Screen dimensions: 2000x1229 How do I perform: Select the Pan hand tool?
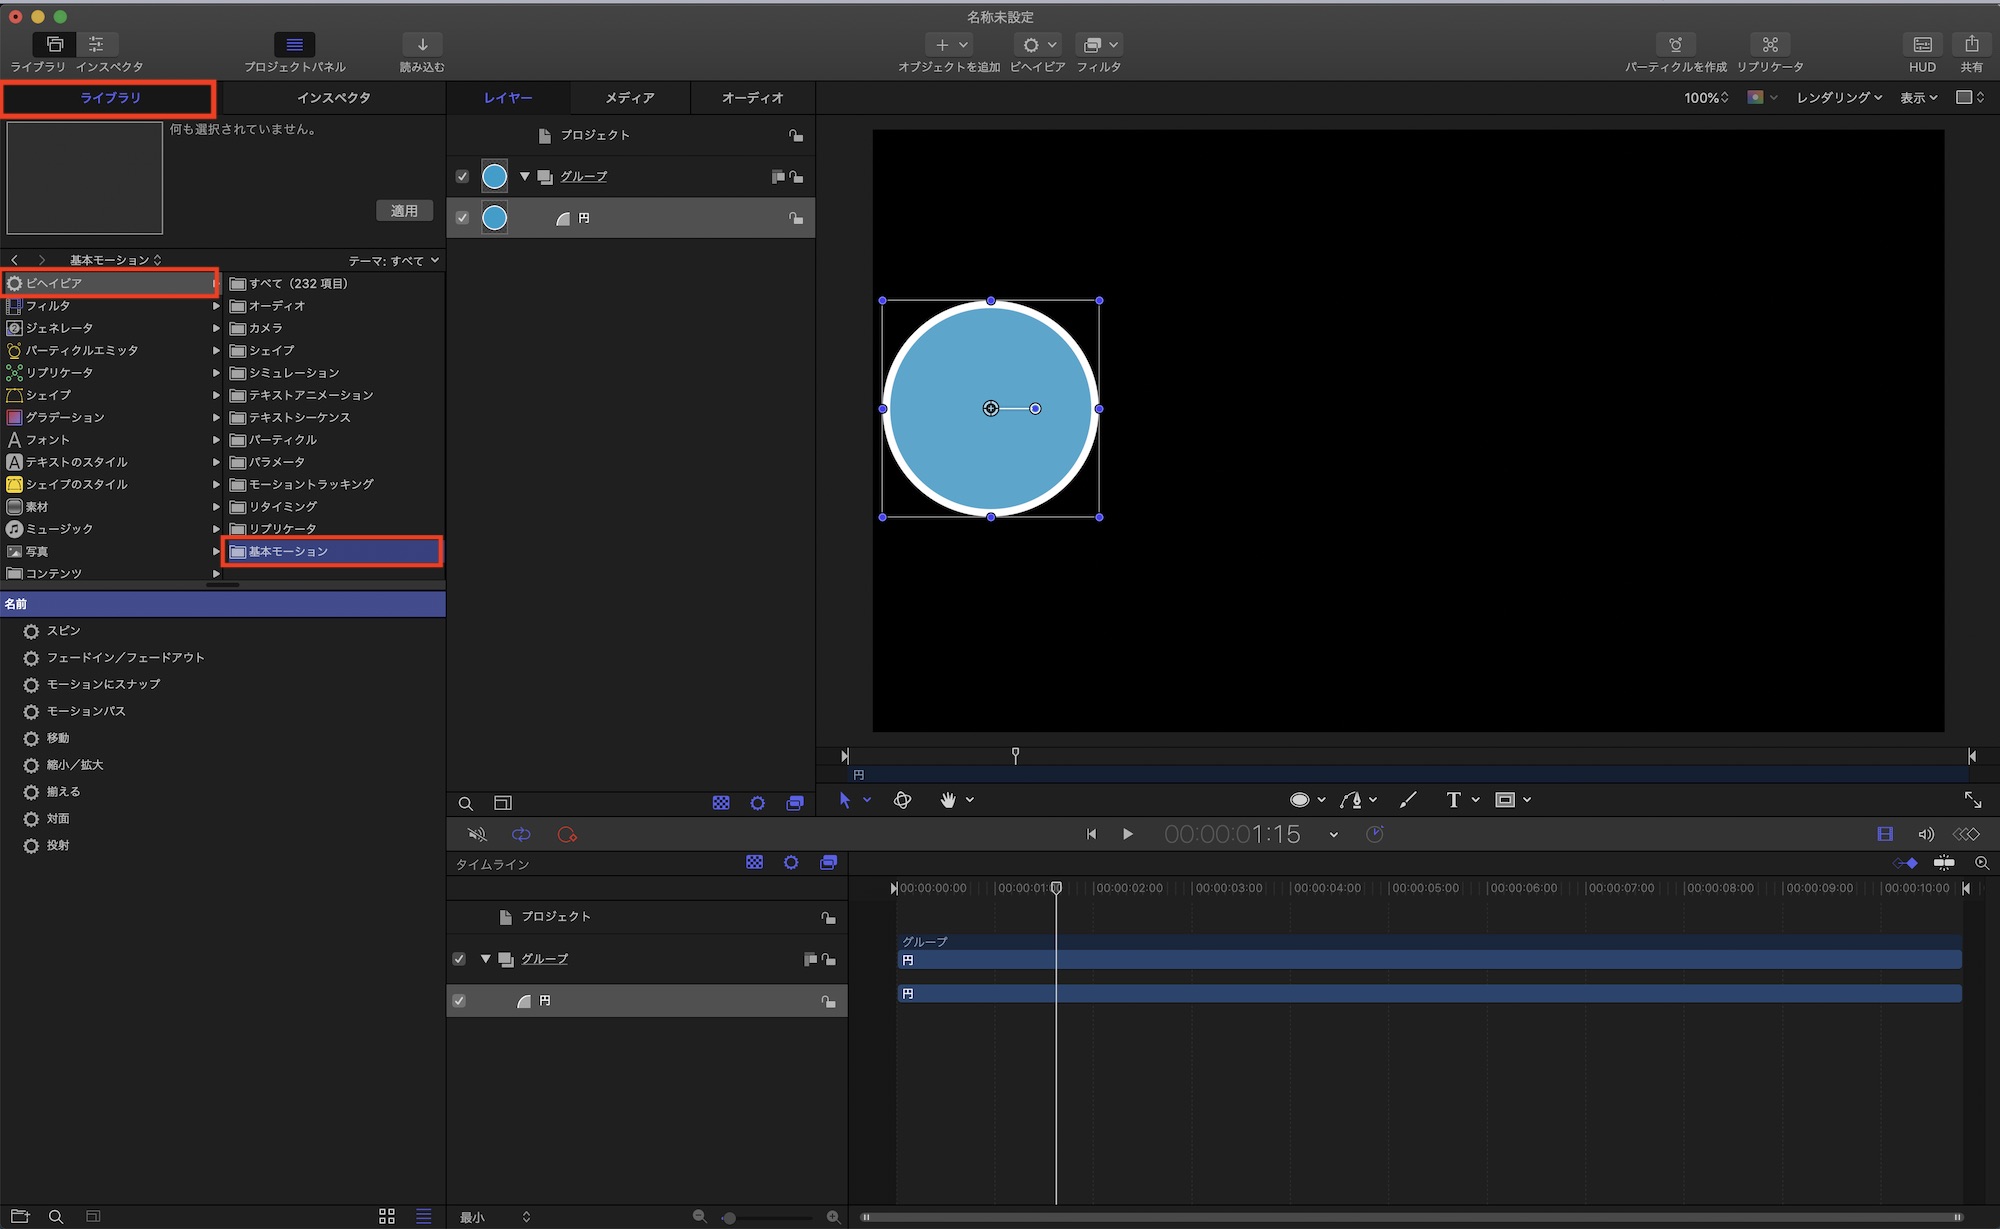pyautogui.click(x=948, y=800)
